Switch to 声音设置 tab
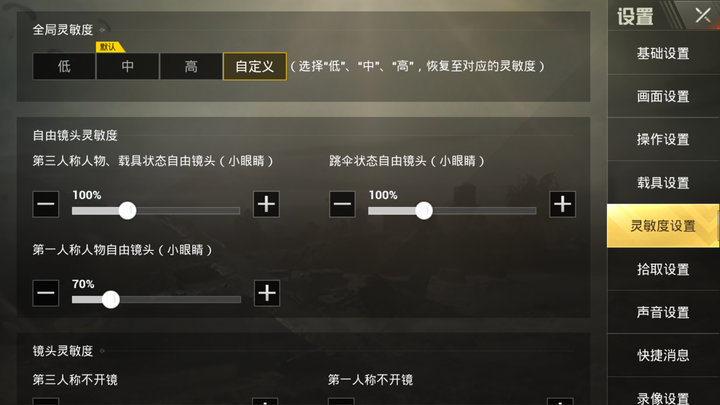 [x=663, y=312]
